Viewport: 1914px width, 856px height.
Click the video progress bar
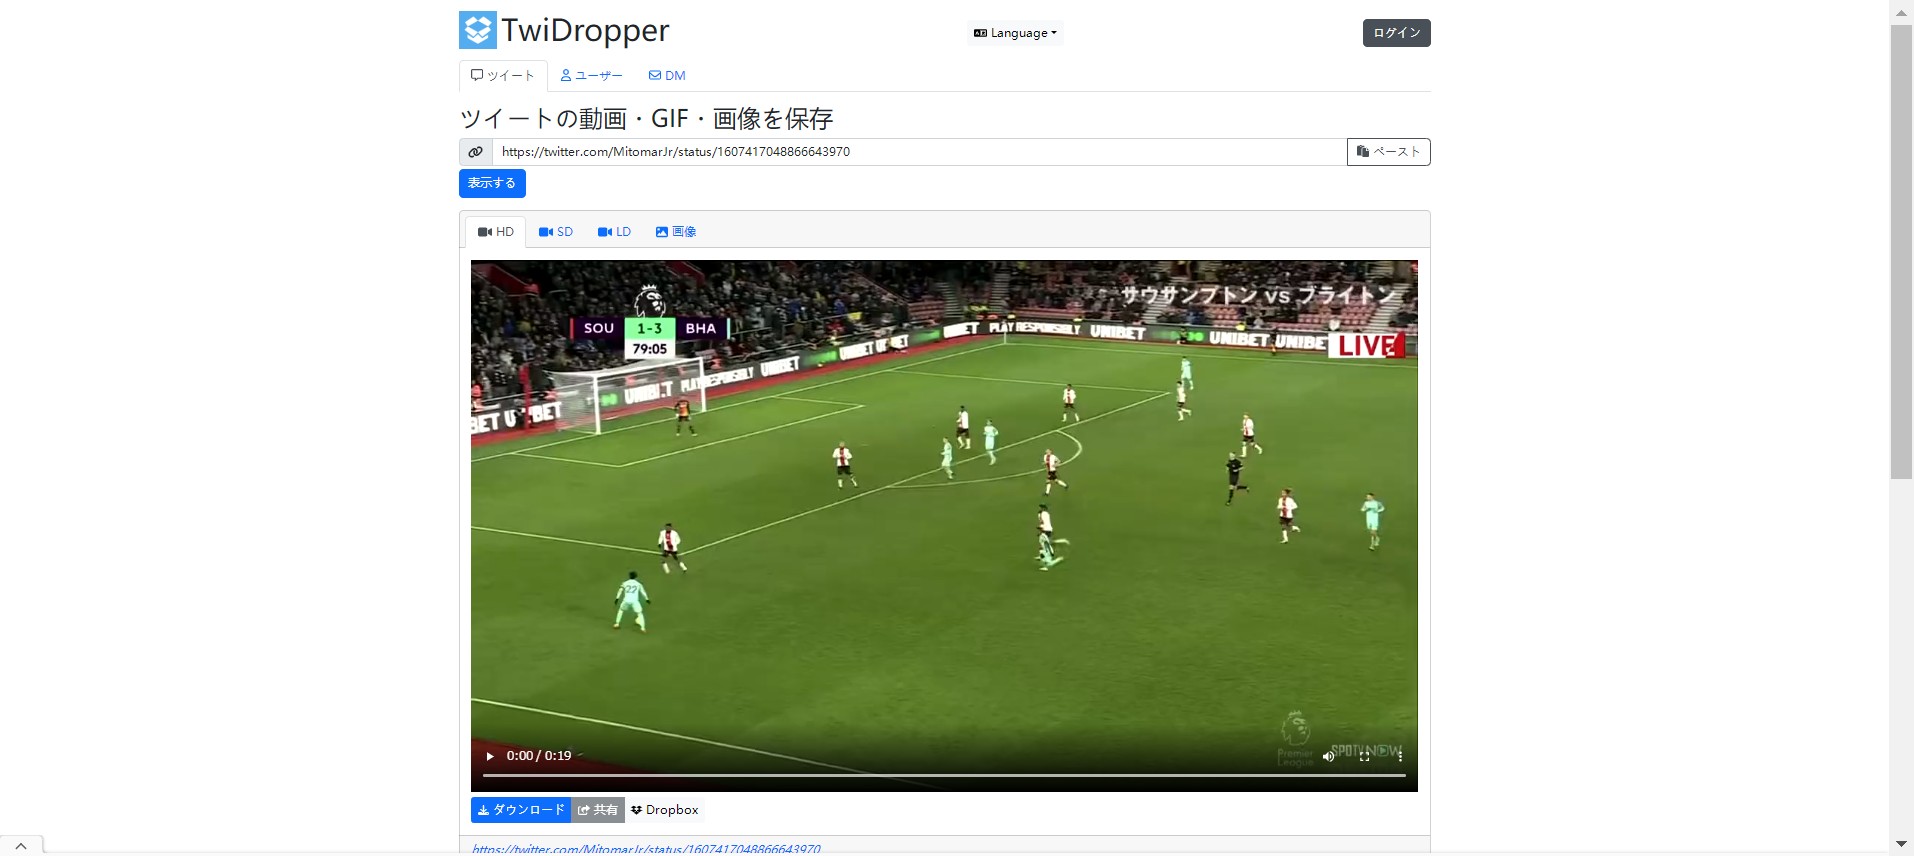(944, 775)
